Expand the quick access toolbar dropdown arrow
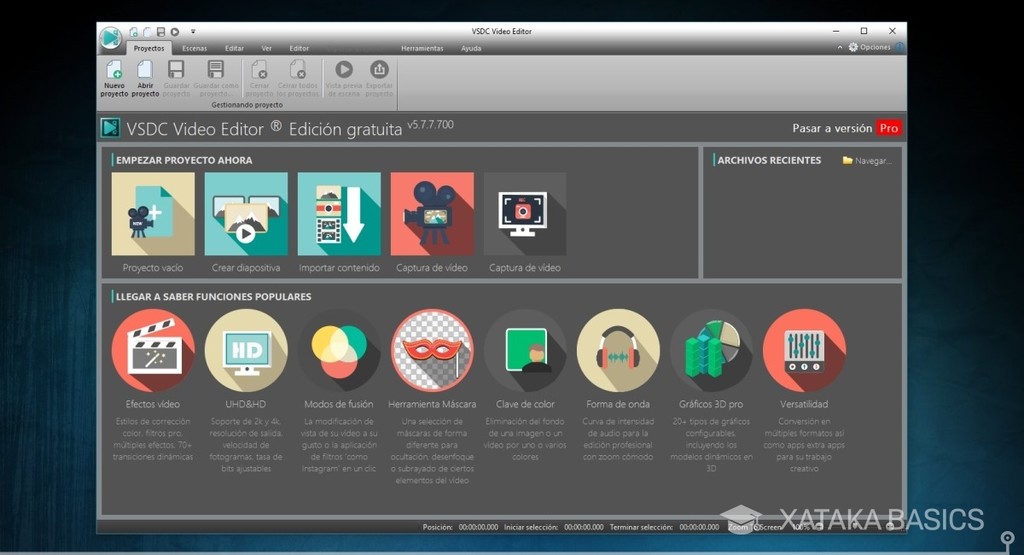The image size is (1024, 555). [x=193, y=32]
